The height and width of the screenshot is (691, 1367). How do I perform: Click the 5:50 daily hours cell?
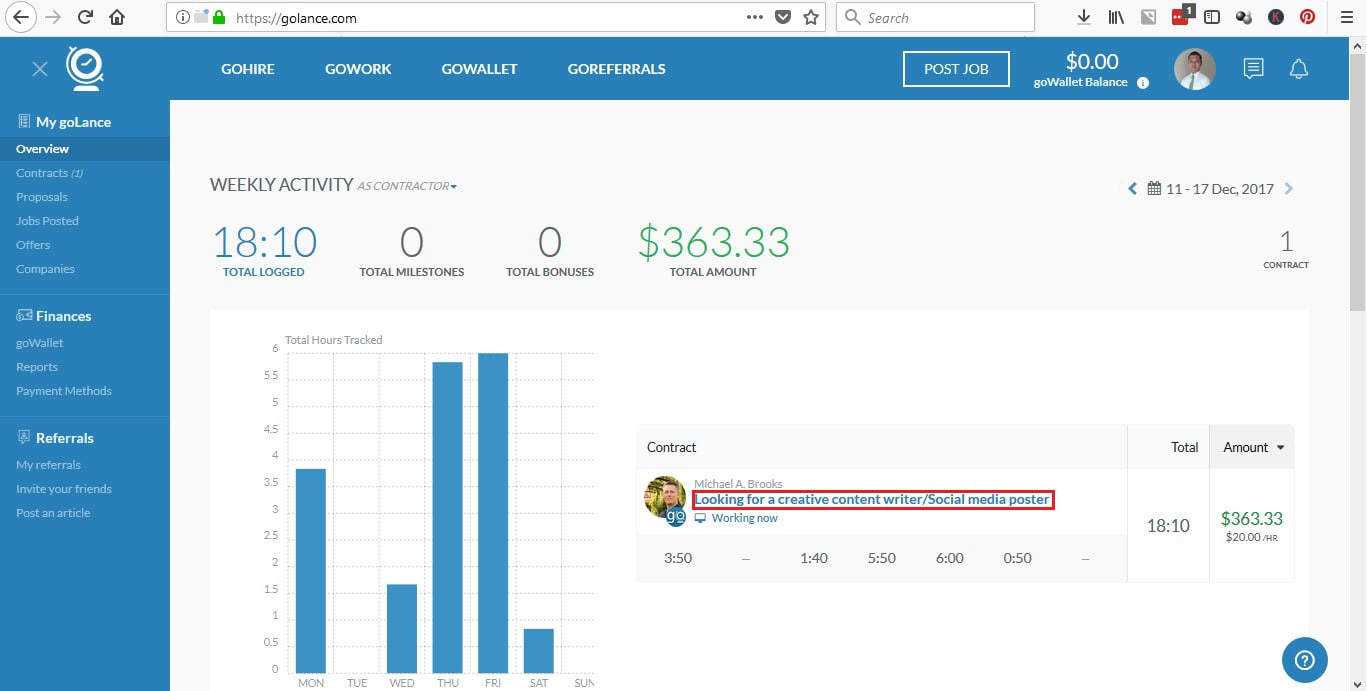(882, 558)
